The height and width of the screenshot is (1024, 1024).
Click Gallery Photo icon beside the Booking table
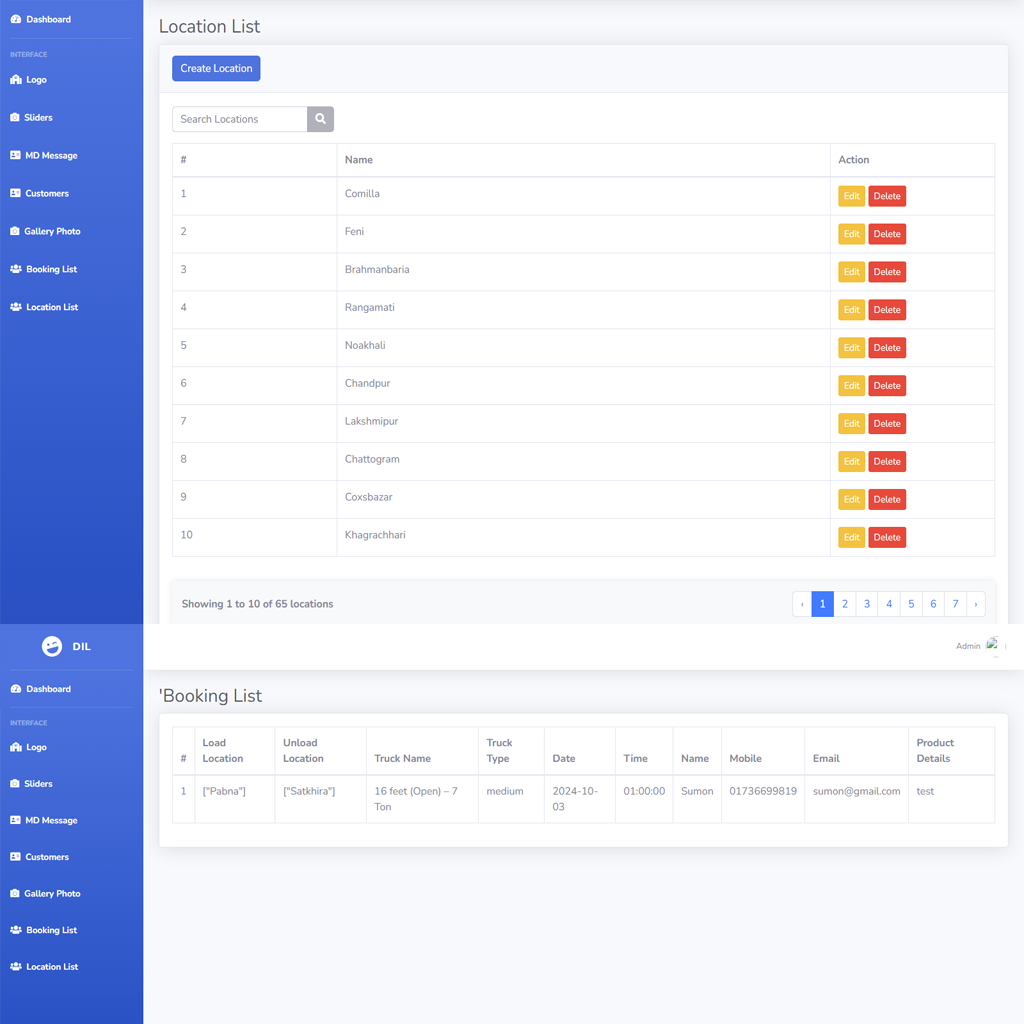pos(15,894)
